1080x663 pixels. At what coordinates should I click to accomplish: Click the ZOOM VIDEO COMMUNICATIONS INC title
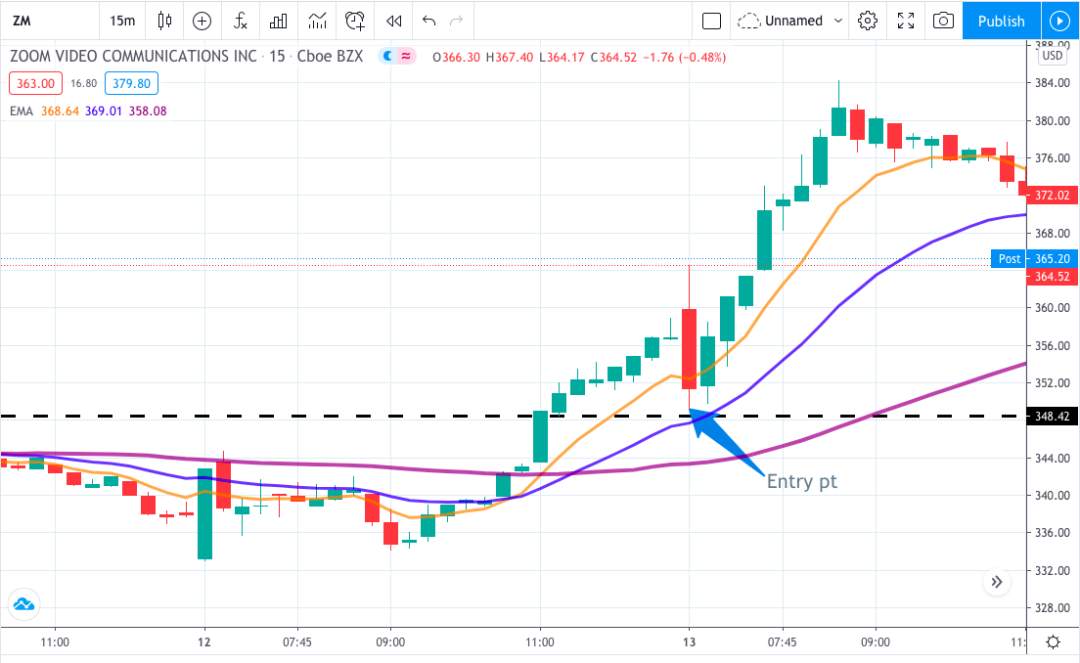coord(133,56)
